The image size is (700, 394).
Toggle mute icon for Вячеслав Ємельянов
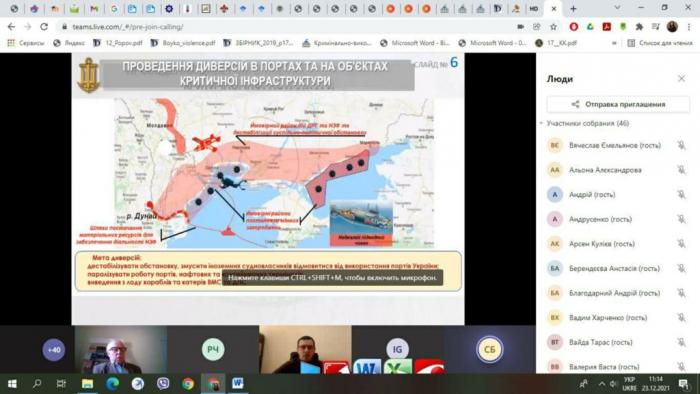point(681,145)
